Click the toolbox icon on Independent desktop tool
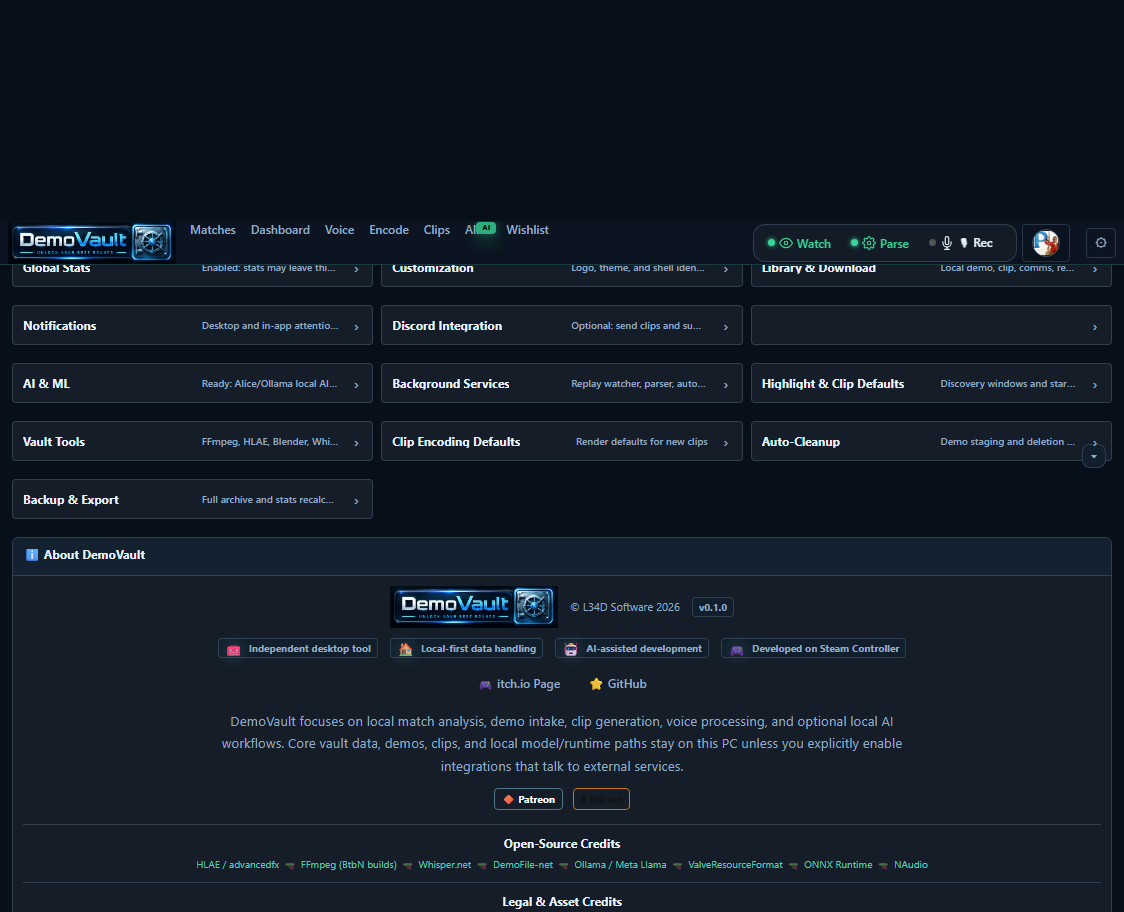 [x=233, y=650]
